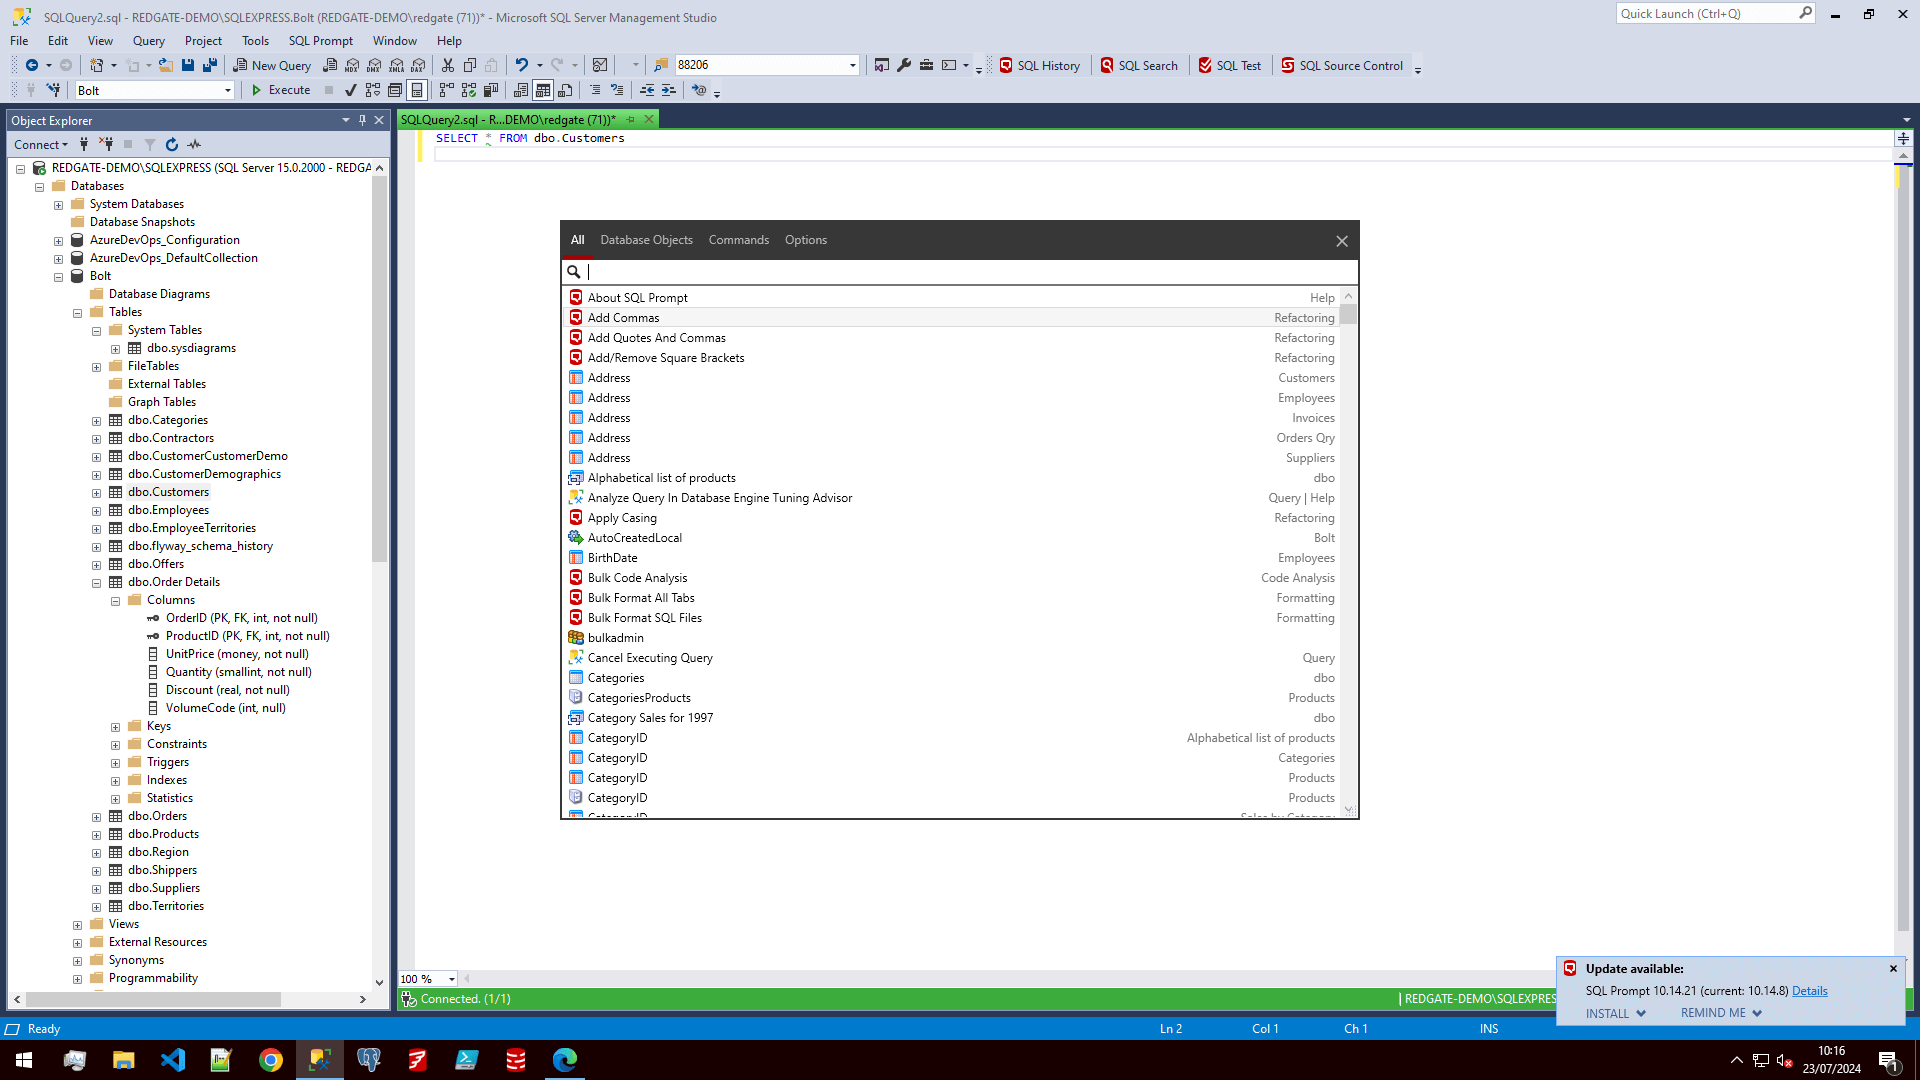
Task: Pin the Object Explorer panel
Action: click(362, 120)
